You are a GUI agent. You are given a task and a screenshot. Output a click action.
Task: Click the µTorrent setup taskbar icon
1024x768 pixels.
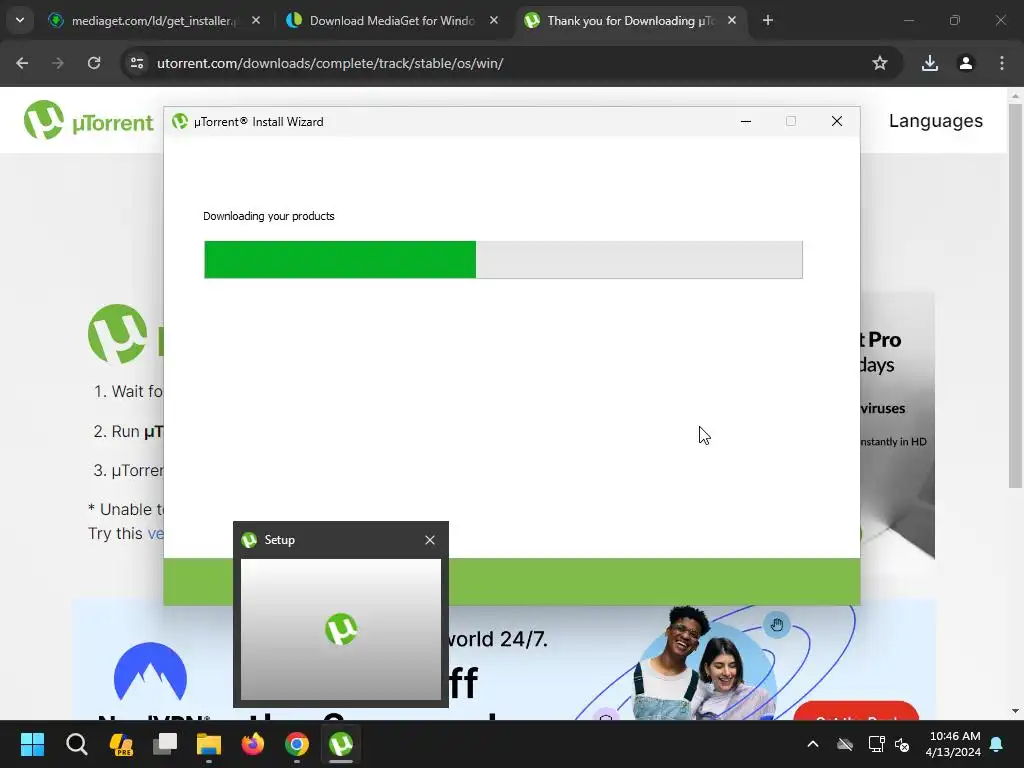point(341,744)
